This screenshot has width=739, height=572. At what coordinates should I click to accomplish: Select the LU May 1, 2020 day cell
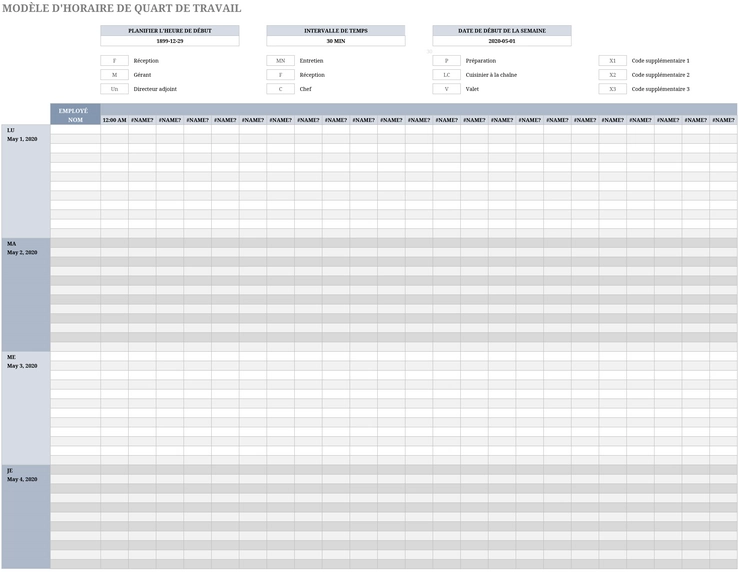pos(26,181)
